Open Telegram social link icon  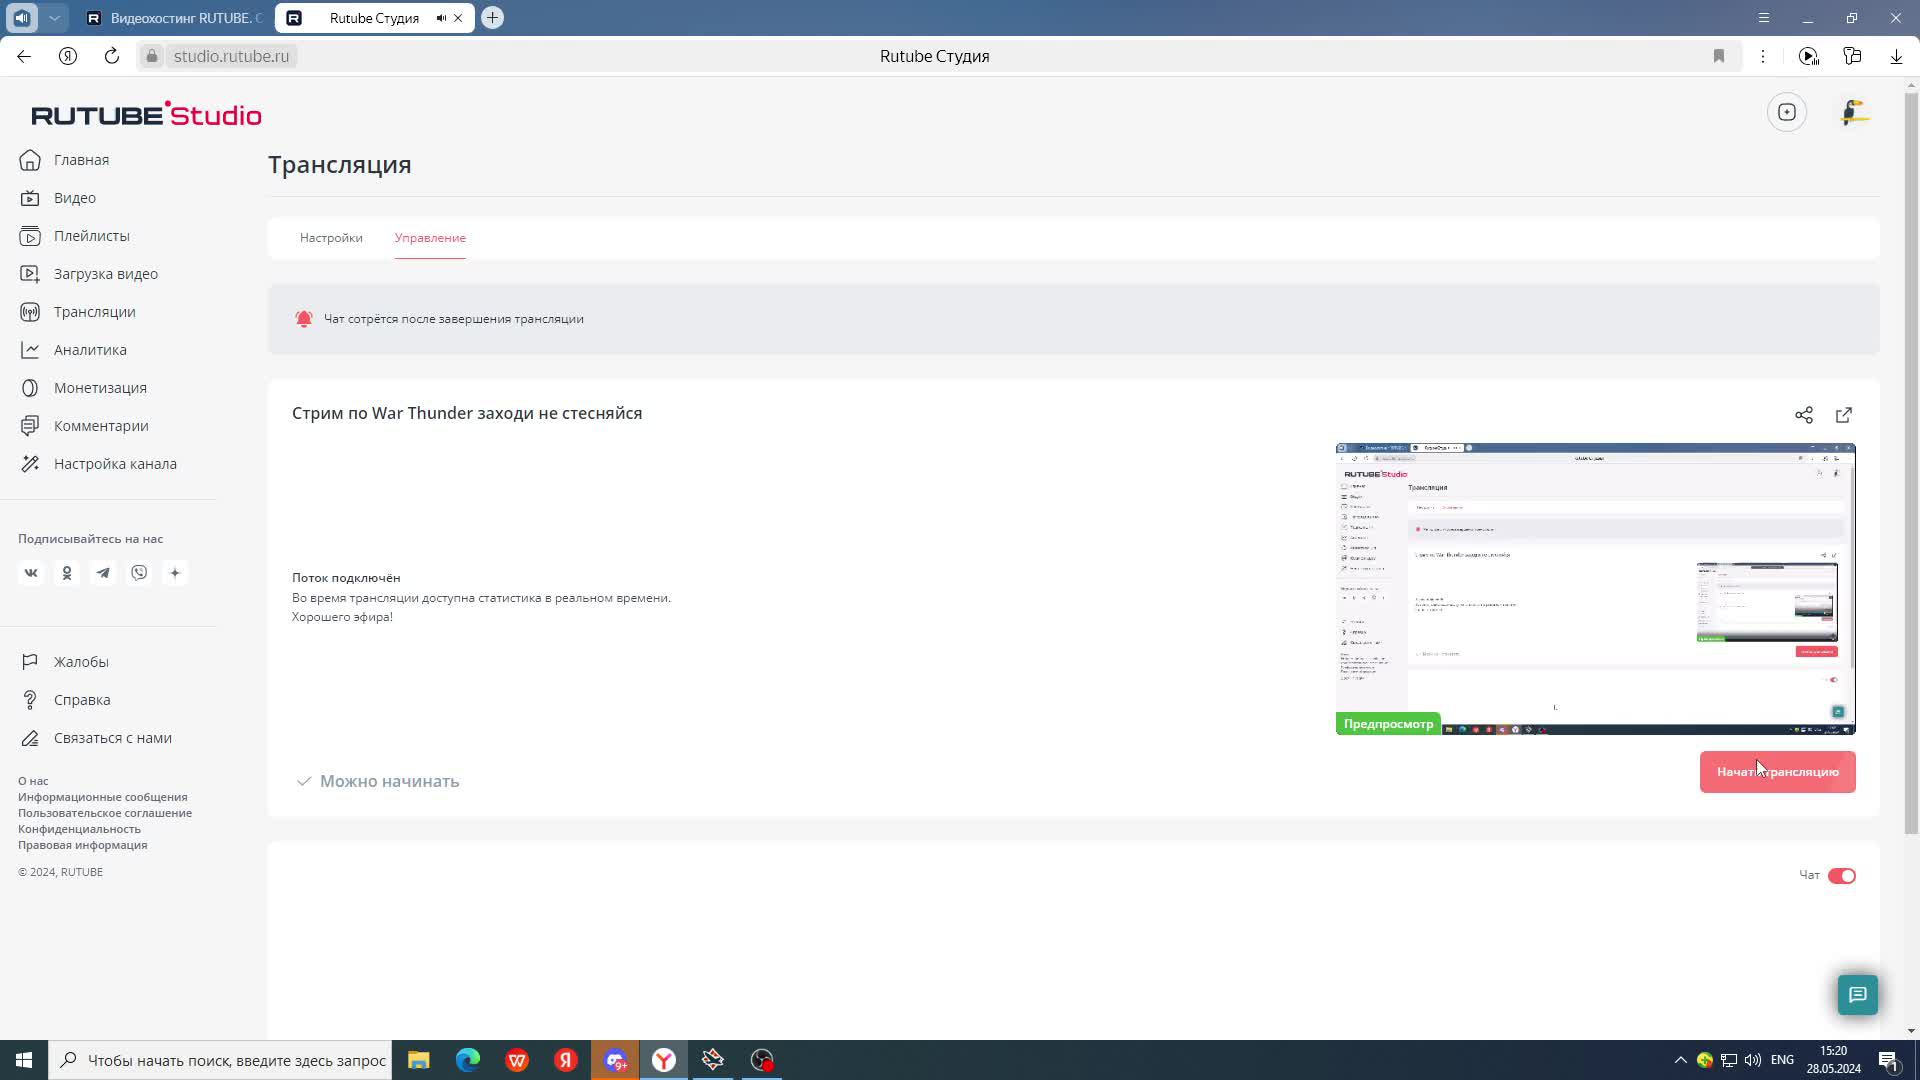click(103, 573)
